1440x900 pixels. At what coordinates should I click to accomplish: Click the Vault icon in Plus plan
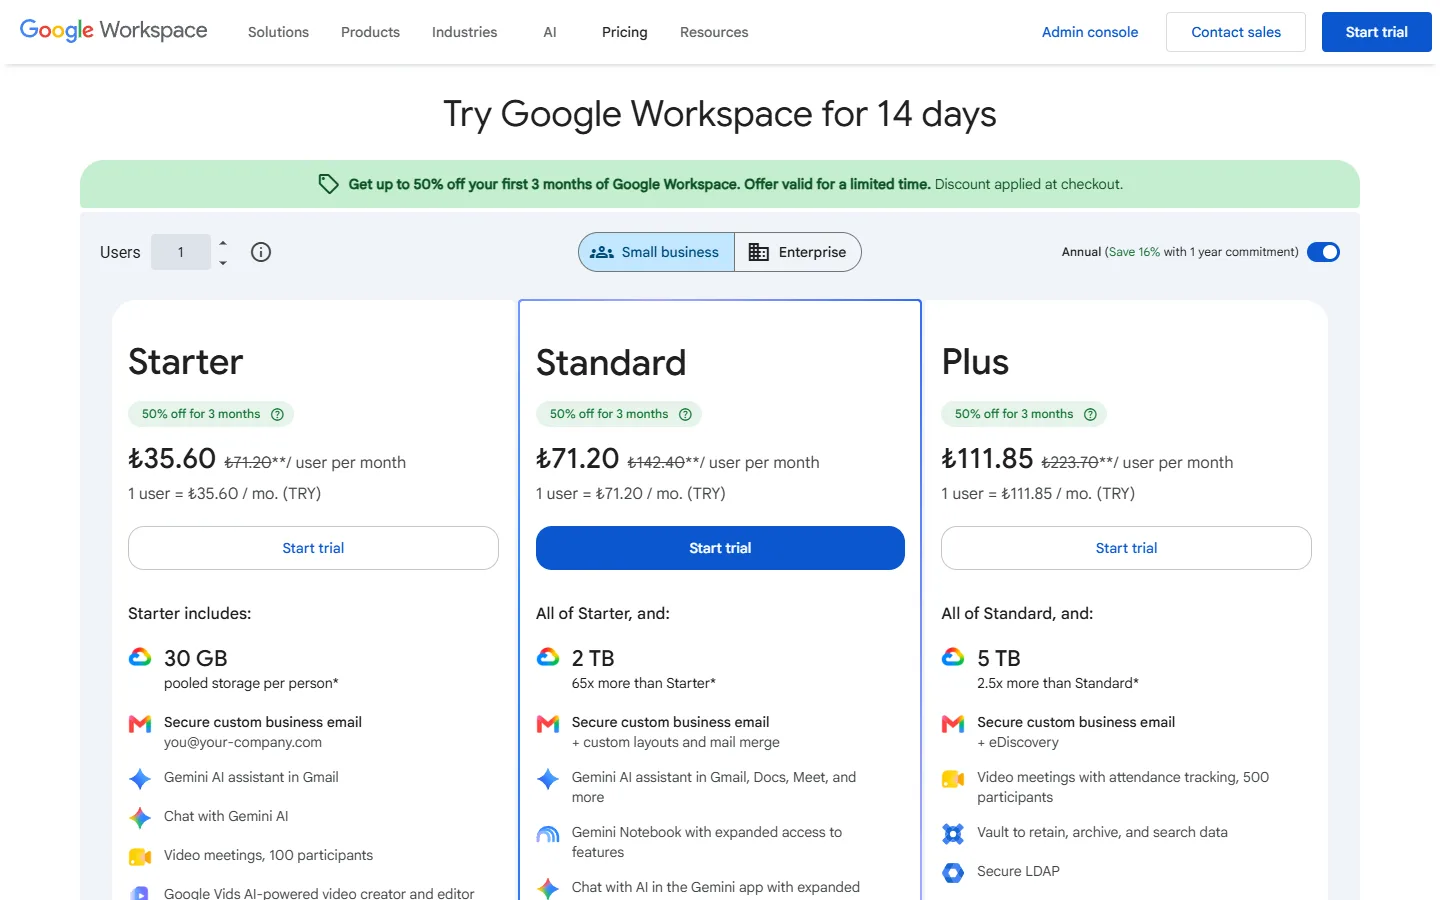point(953,833)
